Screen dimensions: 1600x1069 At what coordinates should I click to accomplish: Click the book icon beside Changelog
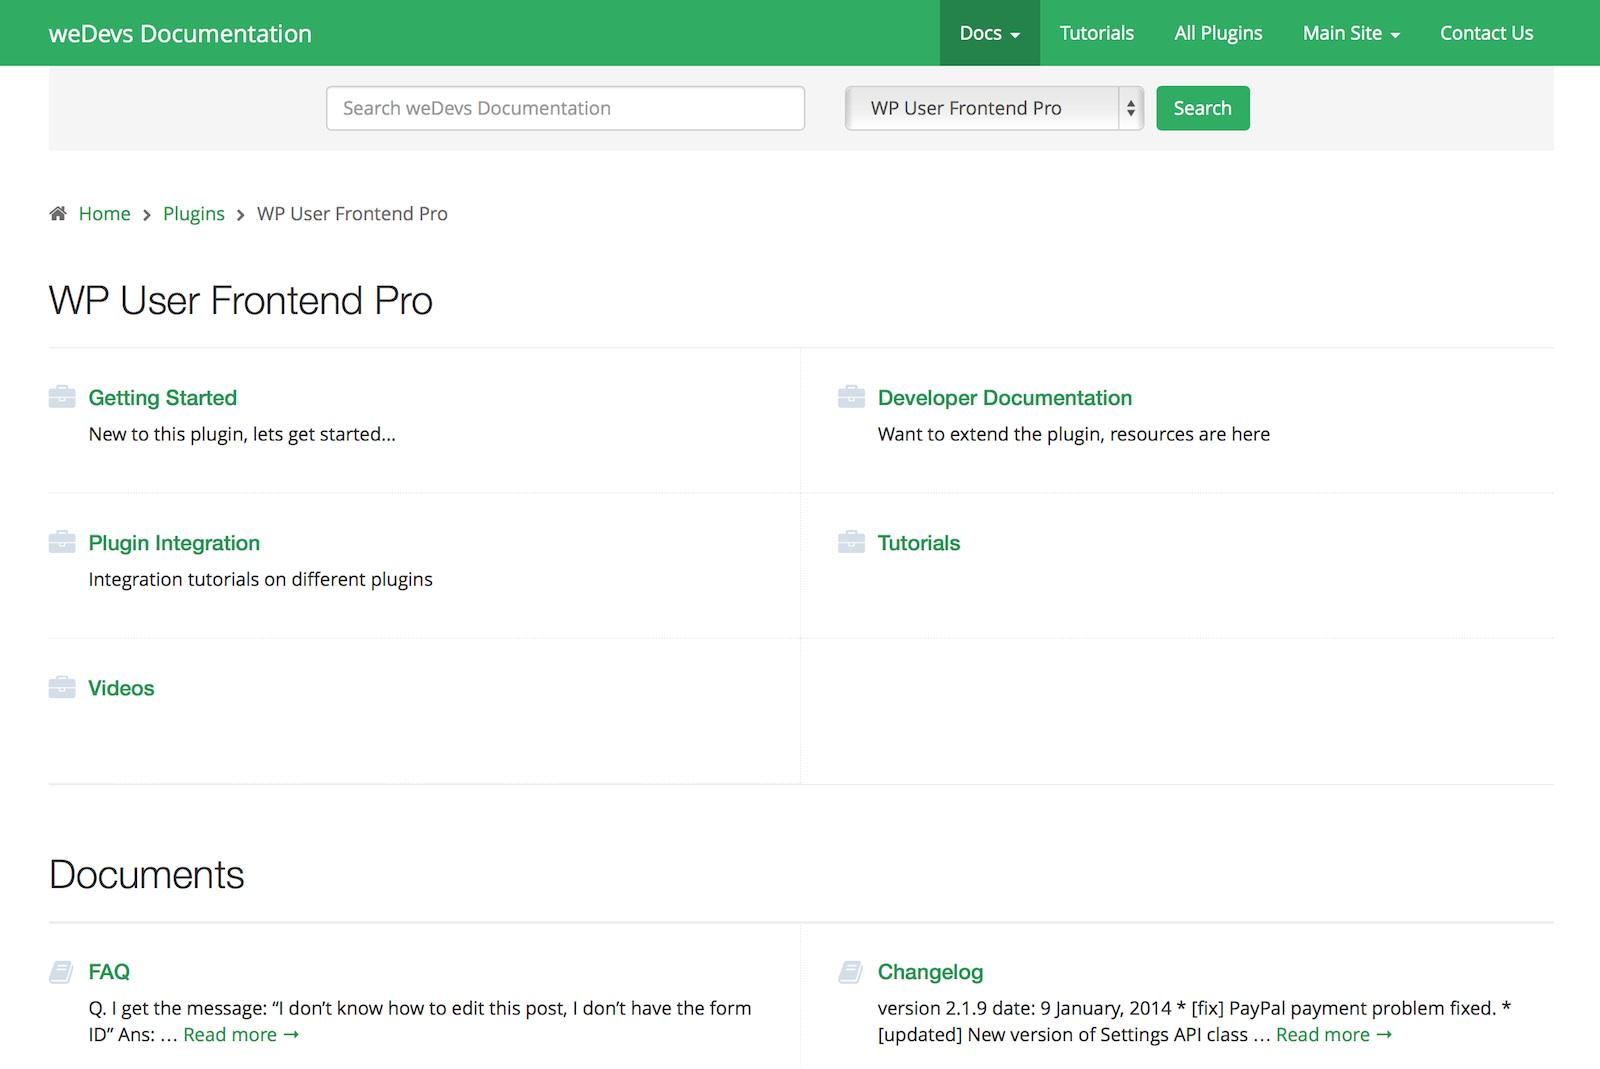(x=851, y=971)
